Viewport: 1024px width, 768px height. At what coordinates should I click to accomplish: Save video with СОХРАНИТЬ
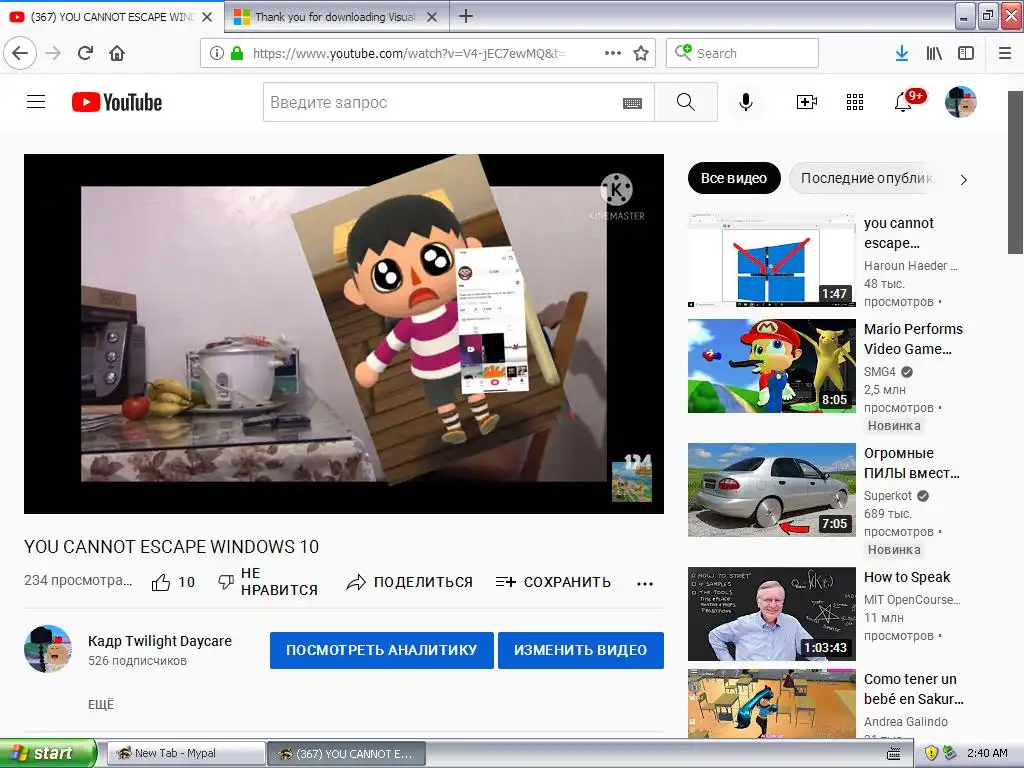[x=553, y=582]
